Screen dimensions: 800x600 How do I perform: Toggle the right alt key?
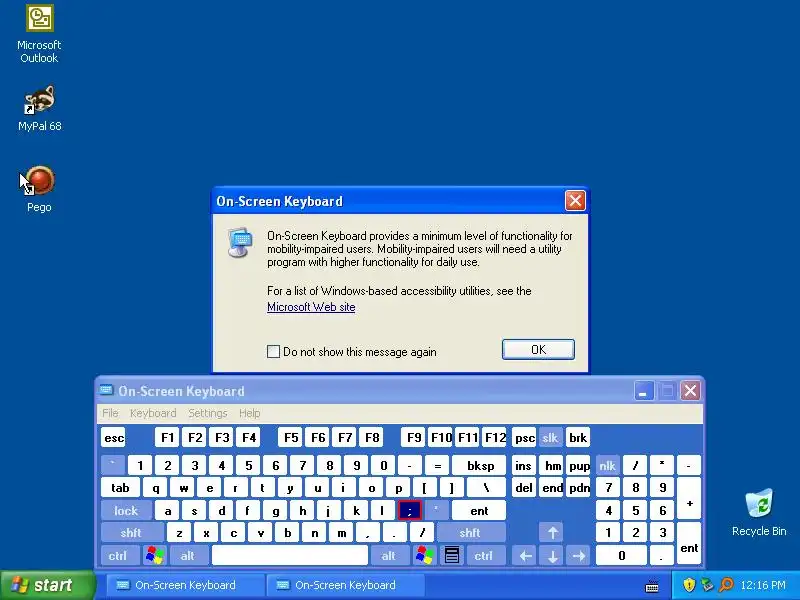tap(389, 555)
